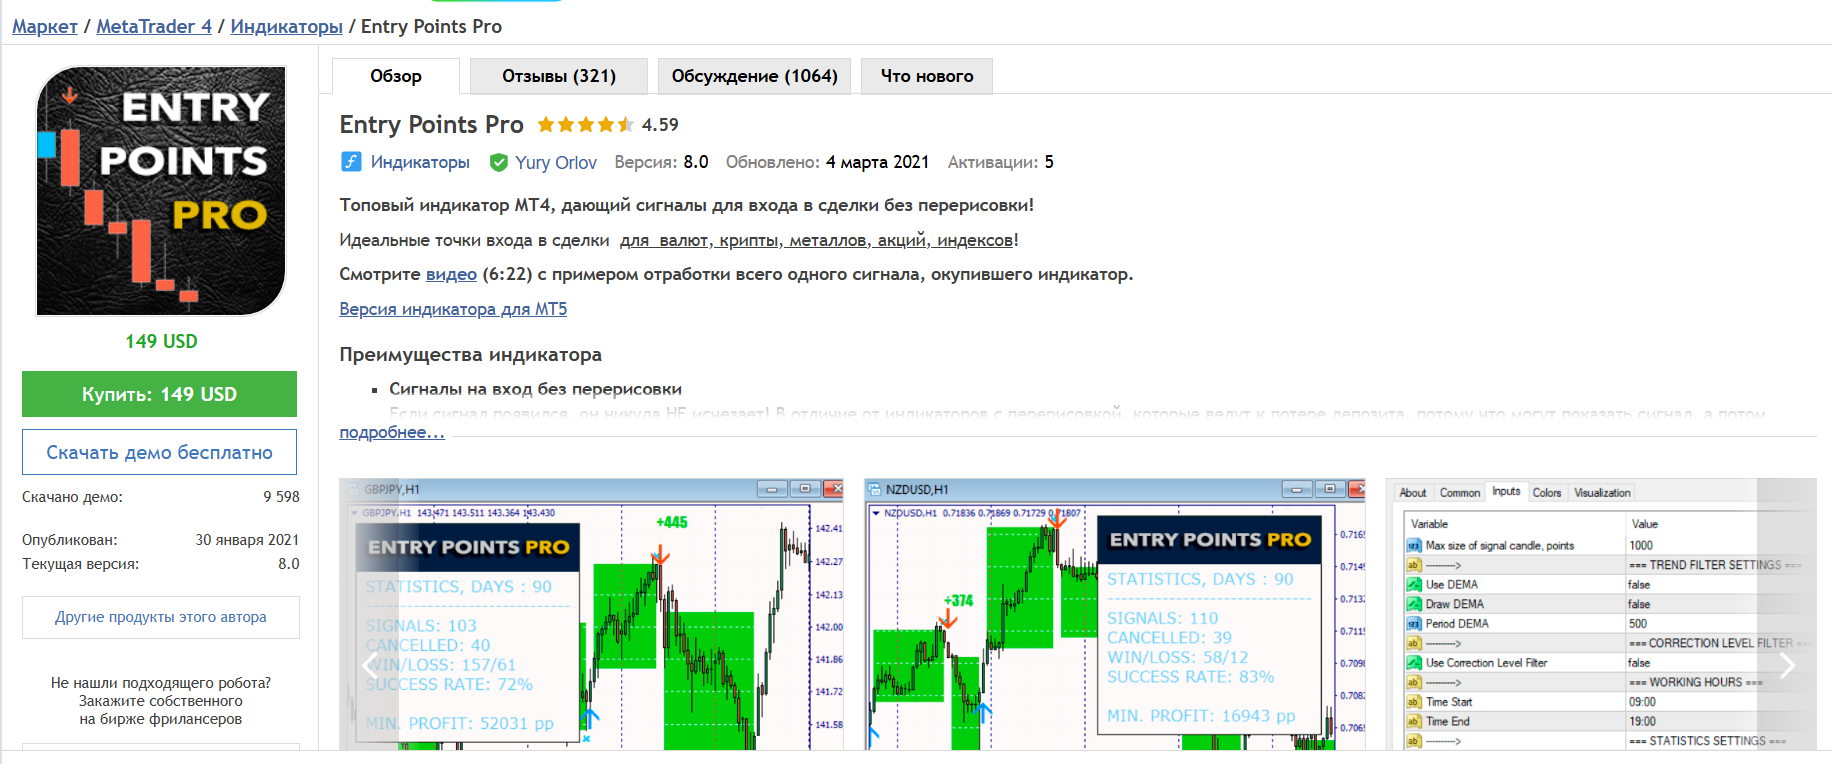Click the 30 января 2021 publish date
The width and height of the screenshot is (1832, 764).
pyautogui.click(x=247, y=540)
